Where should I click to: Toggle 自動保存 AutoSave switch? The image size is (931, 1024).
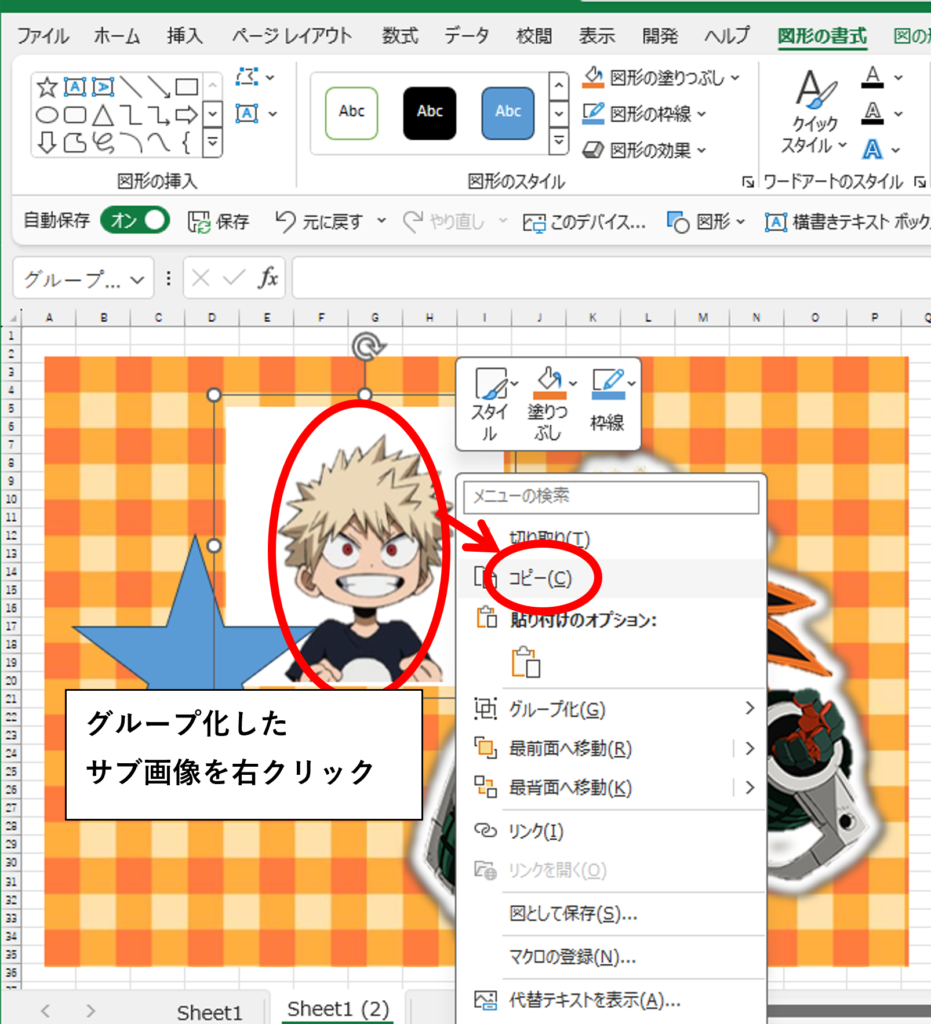pyautogui.click(x=135, y=221)
